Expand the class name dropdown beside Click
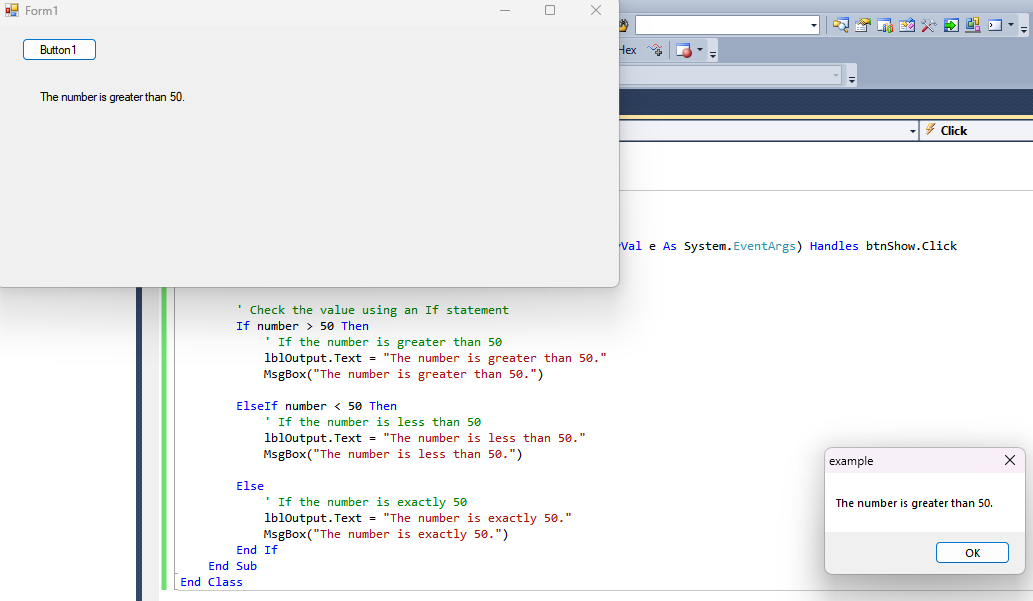Image resolution: width=1033 pixels, height=601 pixels. click(x=912, y=131)
